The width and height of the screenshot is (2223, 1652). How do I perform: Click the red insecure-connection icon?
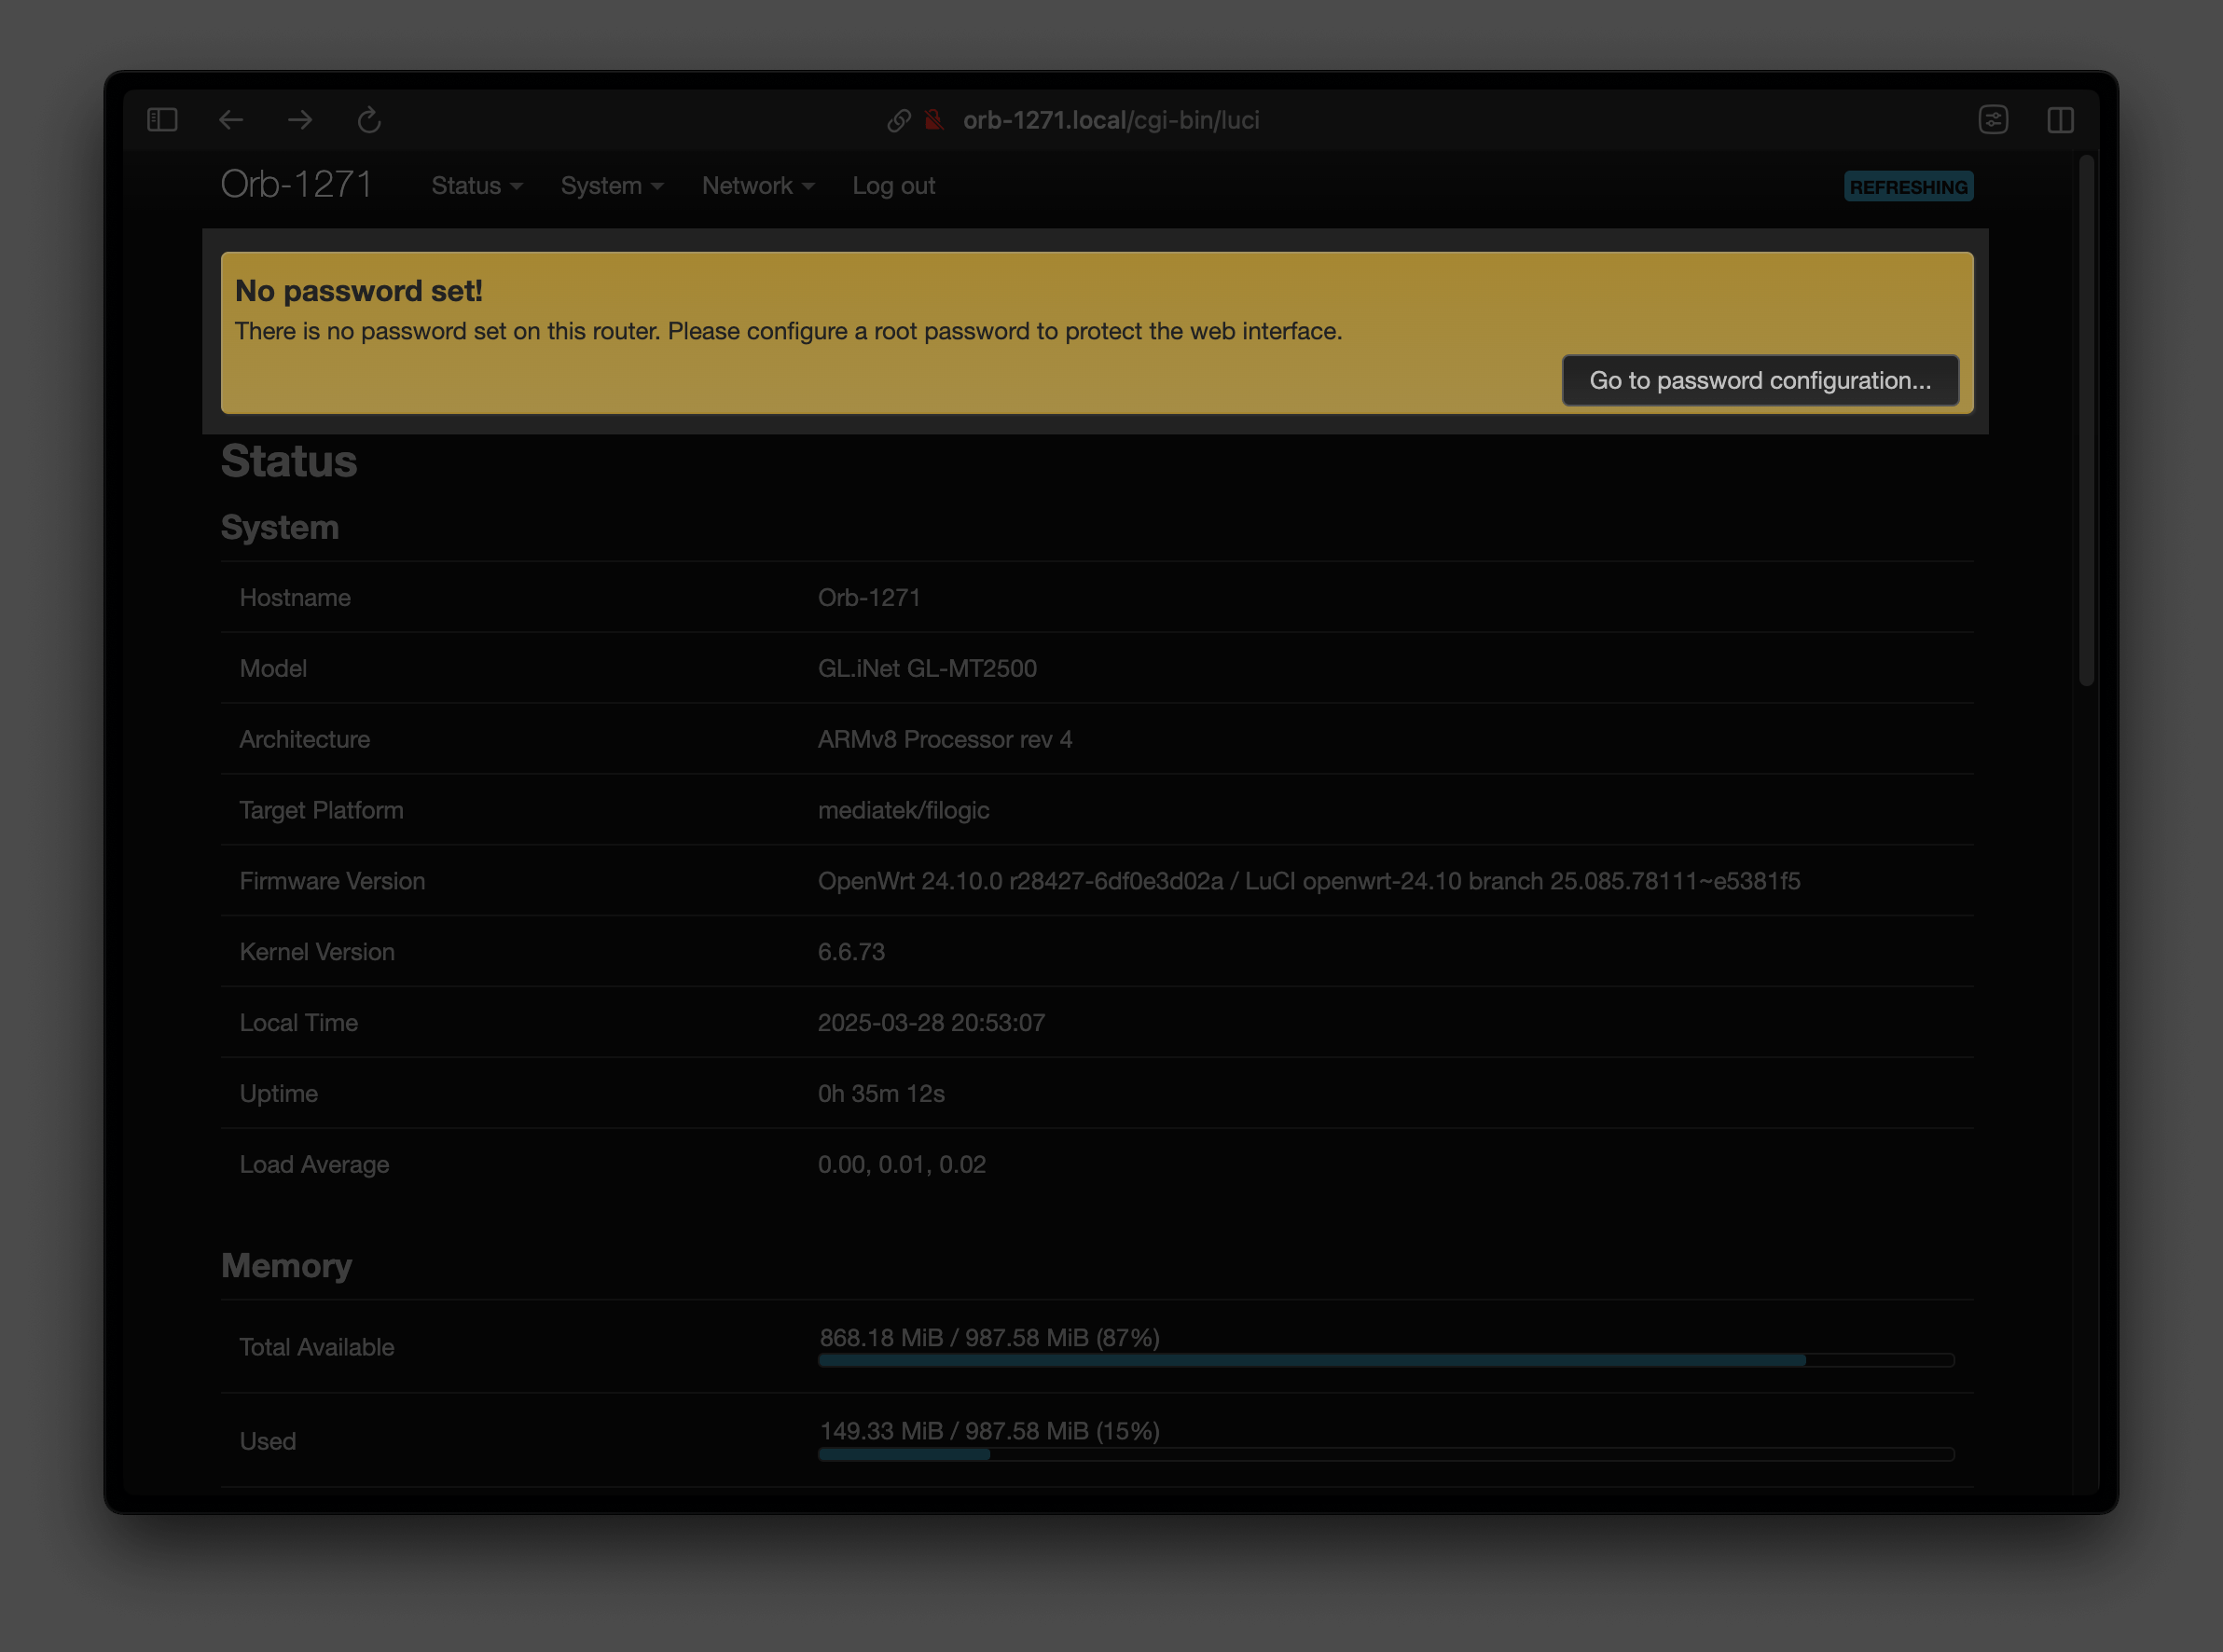click(934, 120)
